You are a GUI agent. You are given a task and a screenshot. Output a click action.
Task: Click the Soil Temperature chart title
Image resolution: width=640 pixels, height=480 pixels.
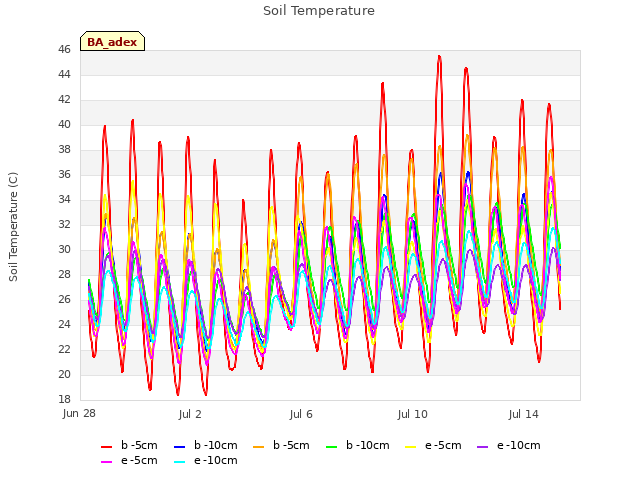[x=319, y=11]
